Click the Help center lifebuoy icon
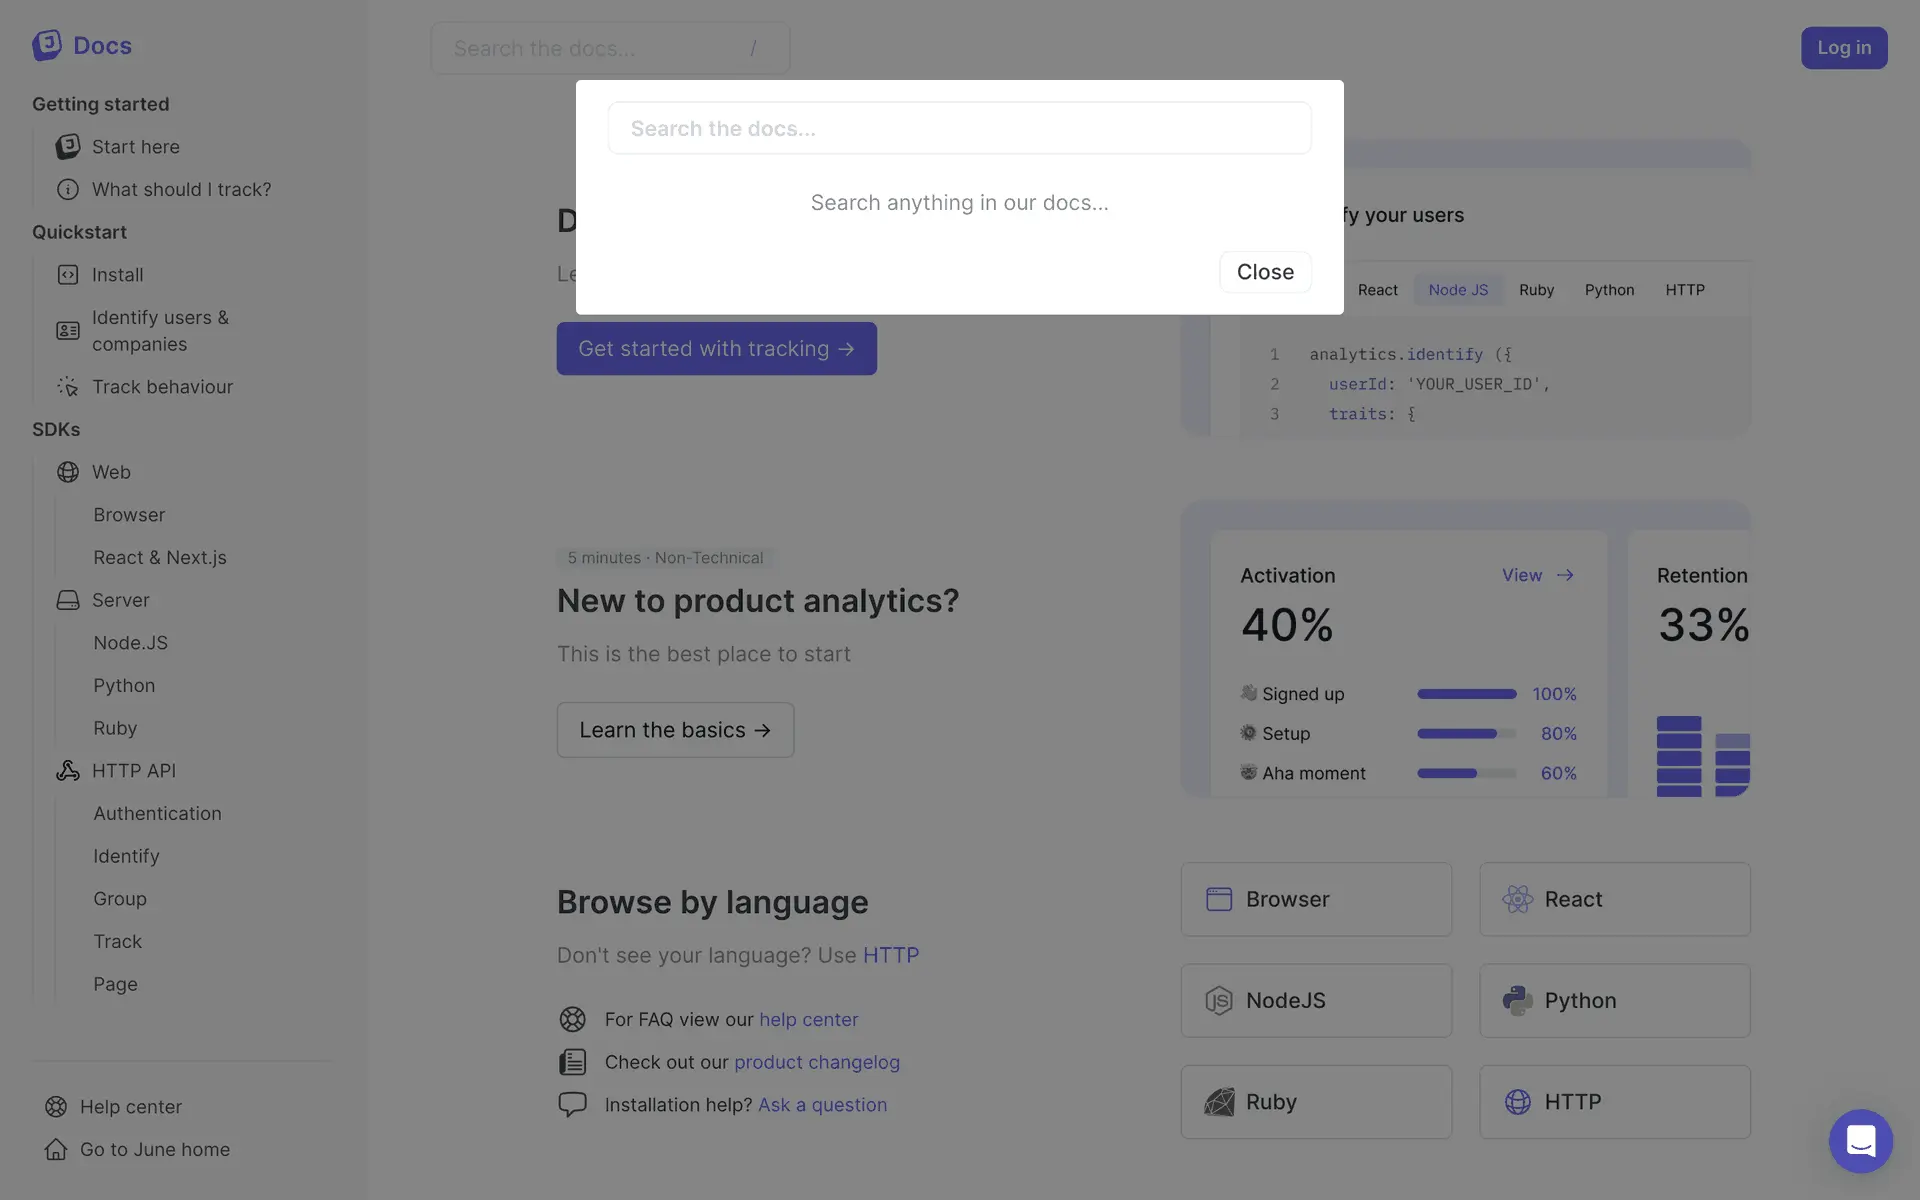Image resolution: width=1920 pixels, height=1200 pixels. [56, 1107]
